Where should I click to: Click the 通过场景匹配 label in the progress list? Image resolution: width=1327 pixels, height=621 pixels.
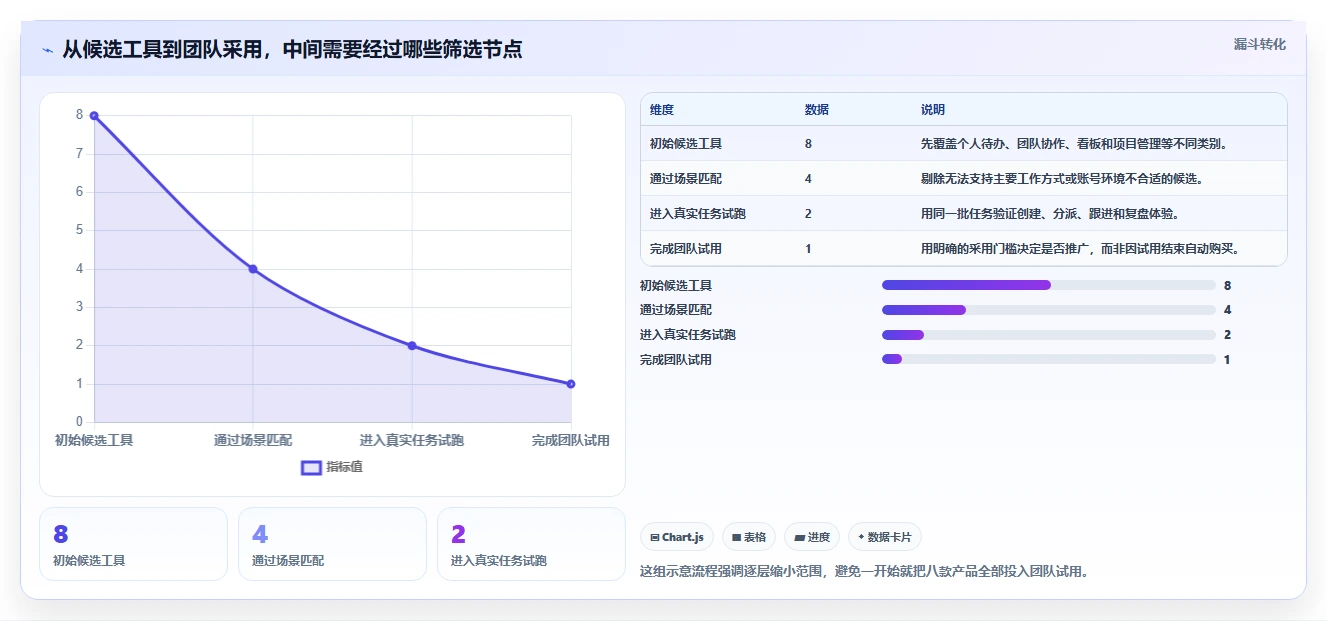click(x=676, y=310)
